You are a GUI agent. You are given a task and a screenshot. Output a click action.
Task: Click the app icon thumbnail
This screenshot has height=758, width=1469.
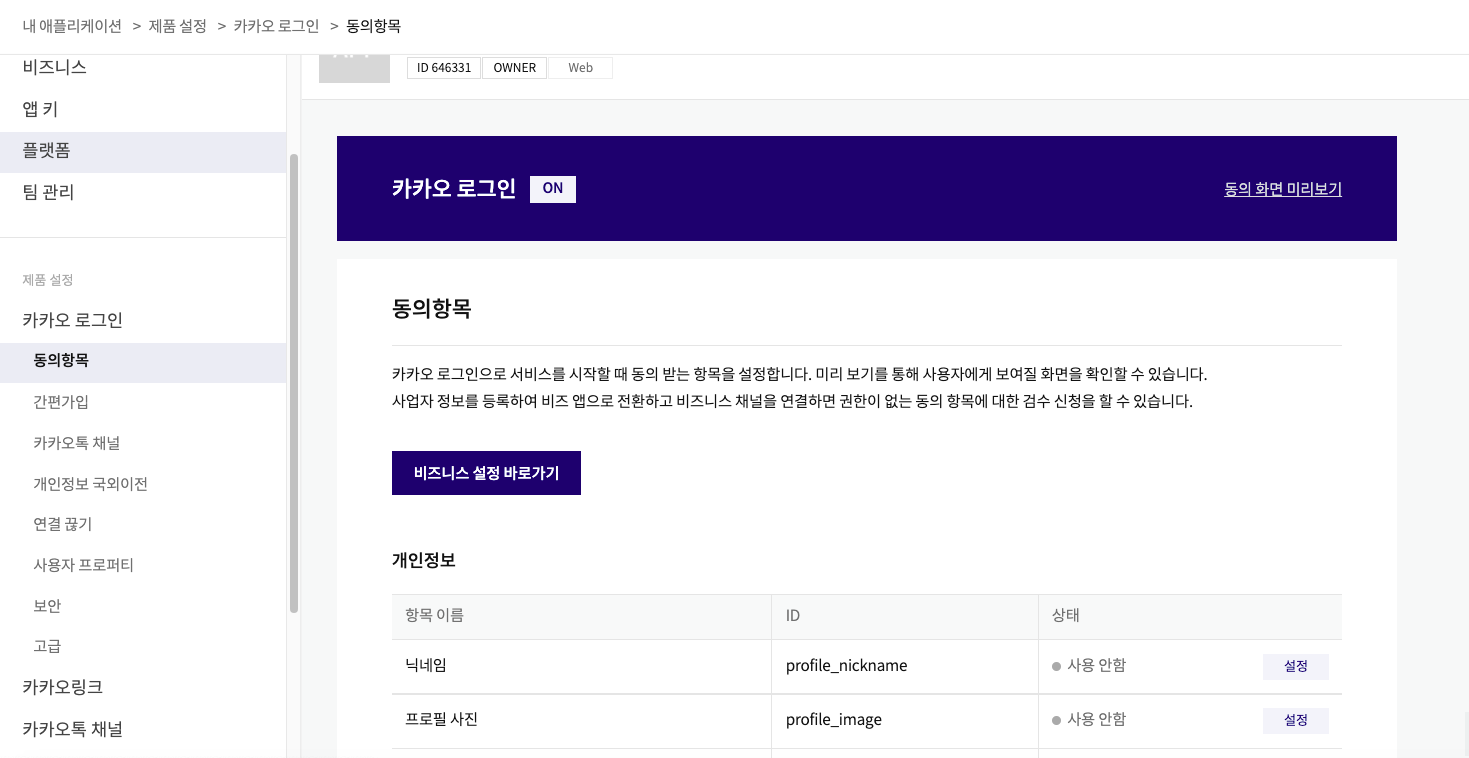354,69
